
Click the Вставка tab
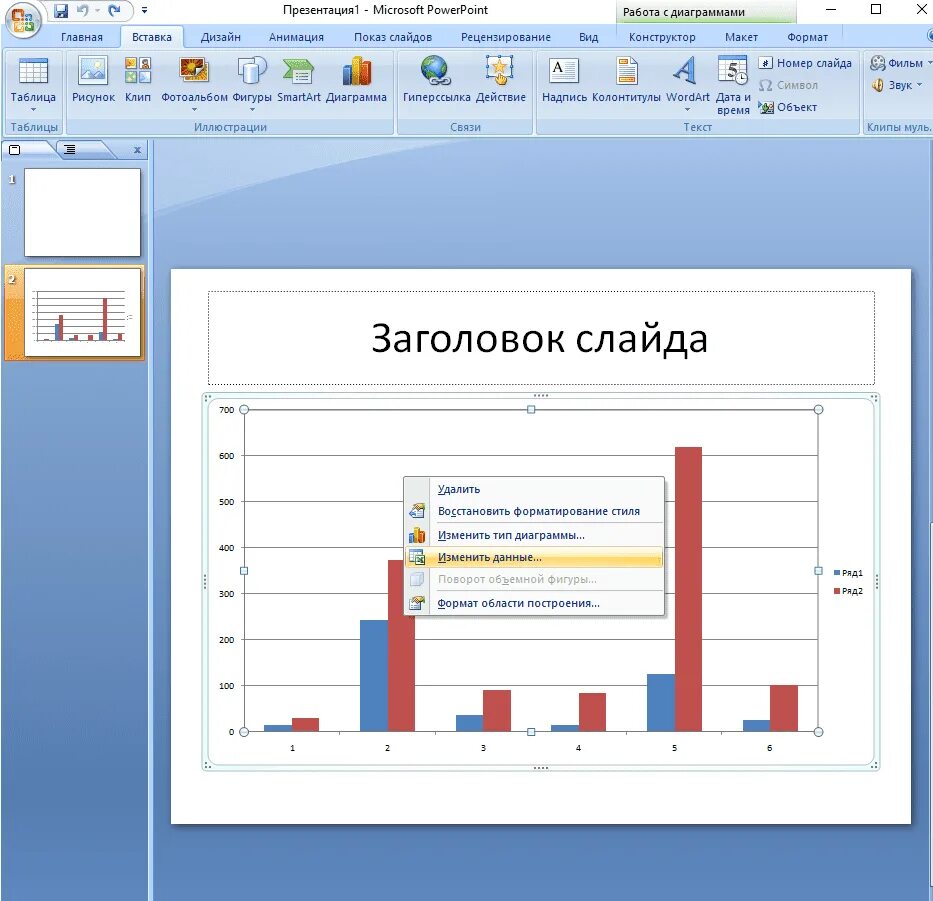pyautogui.click(x=152, y=37)
